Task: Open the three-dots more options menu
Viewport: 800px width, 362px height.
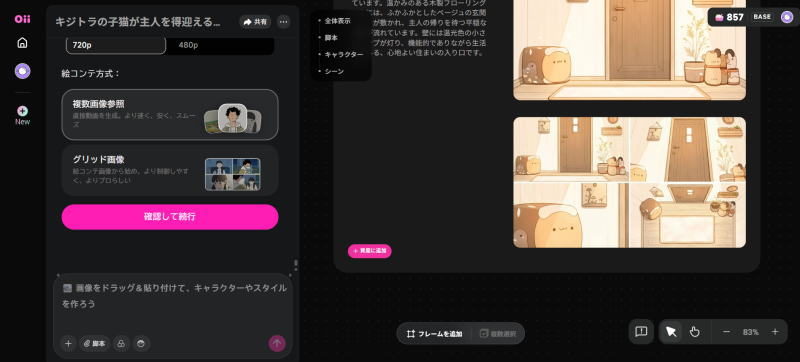Action: pos(284,22)
